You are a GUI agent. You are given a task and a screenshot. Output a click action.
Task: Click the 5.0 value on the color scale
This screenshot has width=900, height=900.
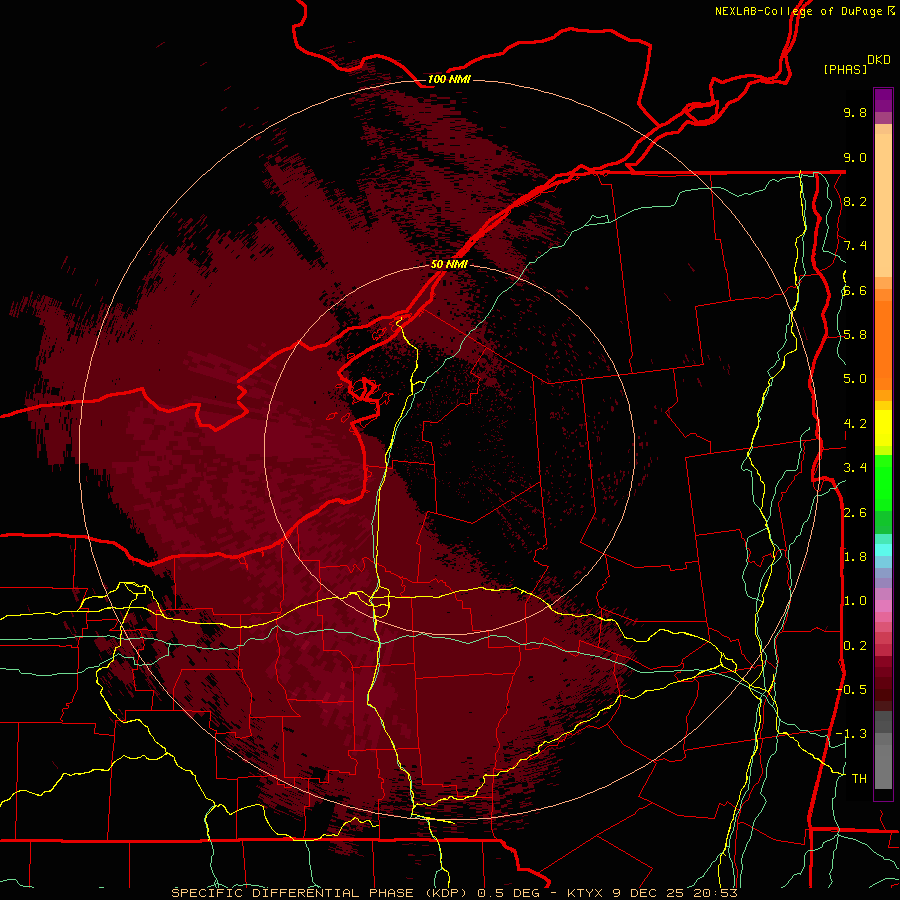(x=855, y=379)
